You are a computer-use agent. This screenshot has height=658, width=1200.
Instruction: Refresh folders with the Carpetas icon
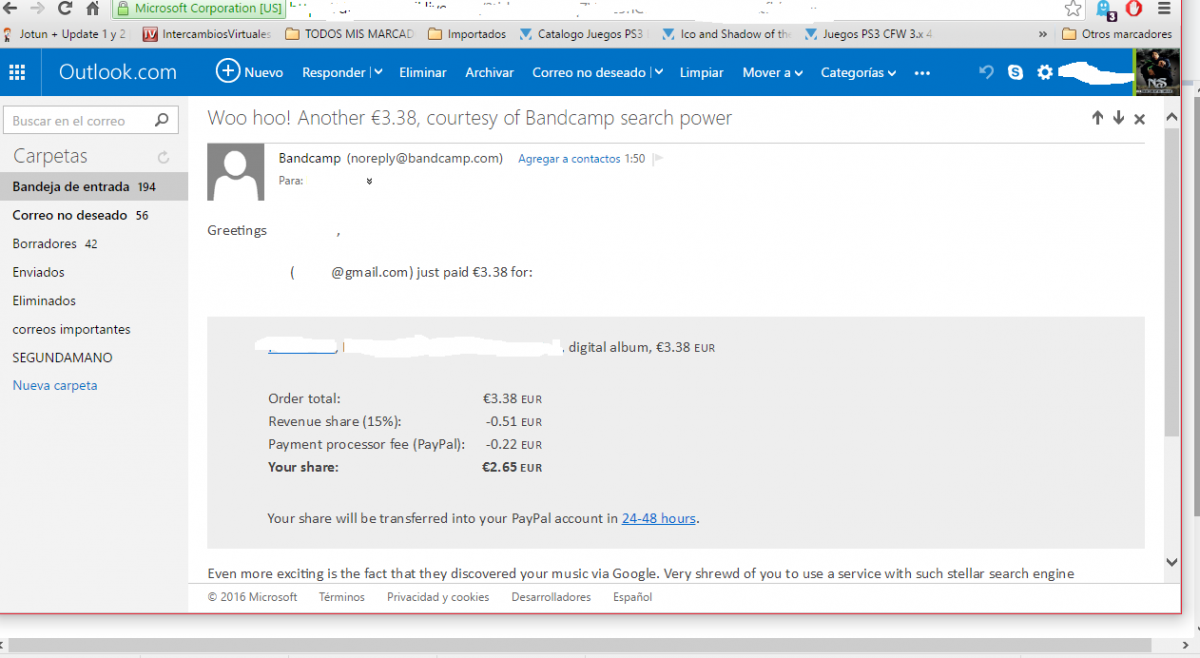163,157
